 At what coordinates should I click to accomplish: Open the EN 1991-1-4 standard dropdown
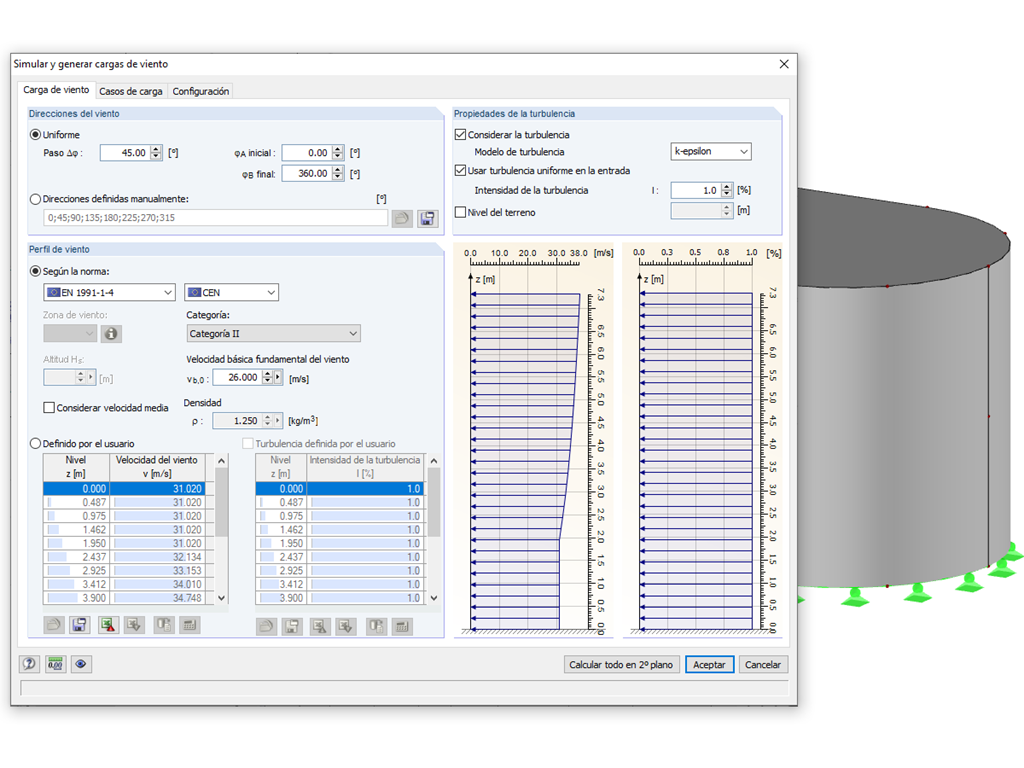click(108, 292)
